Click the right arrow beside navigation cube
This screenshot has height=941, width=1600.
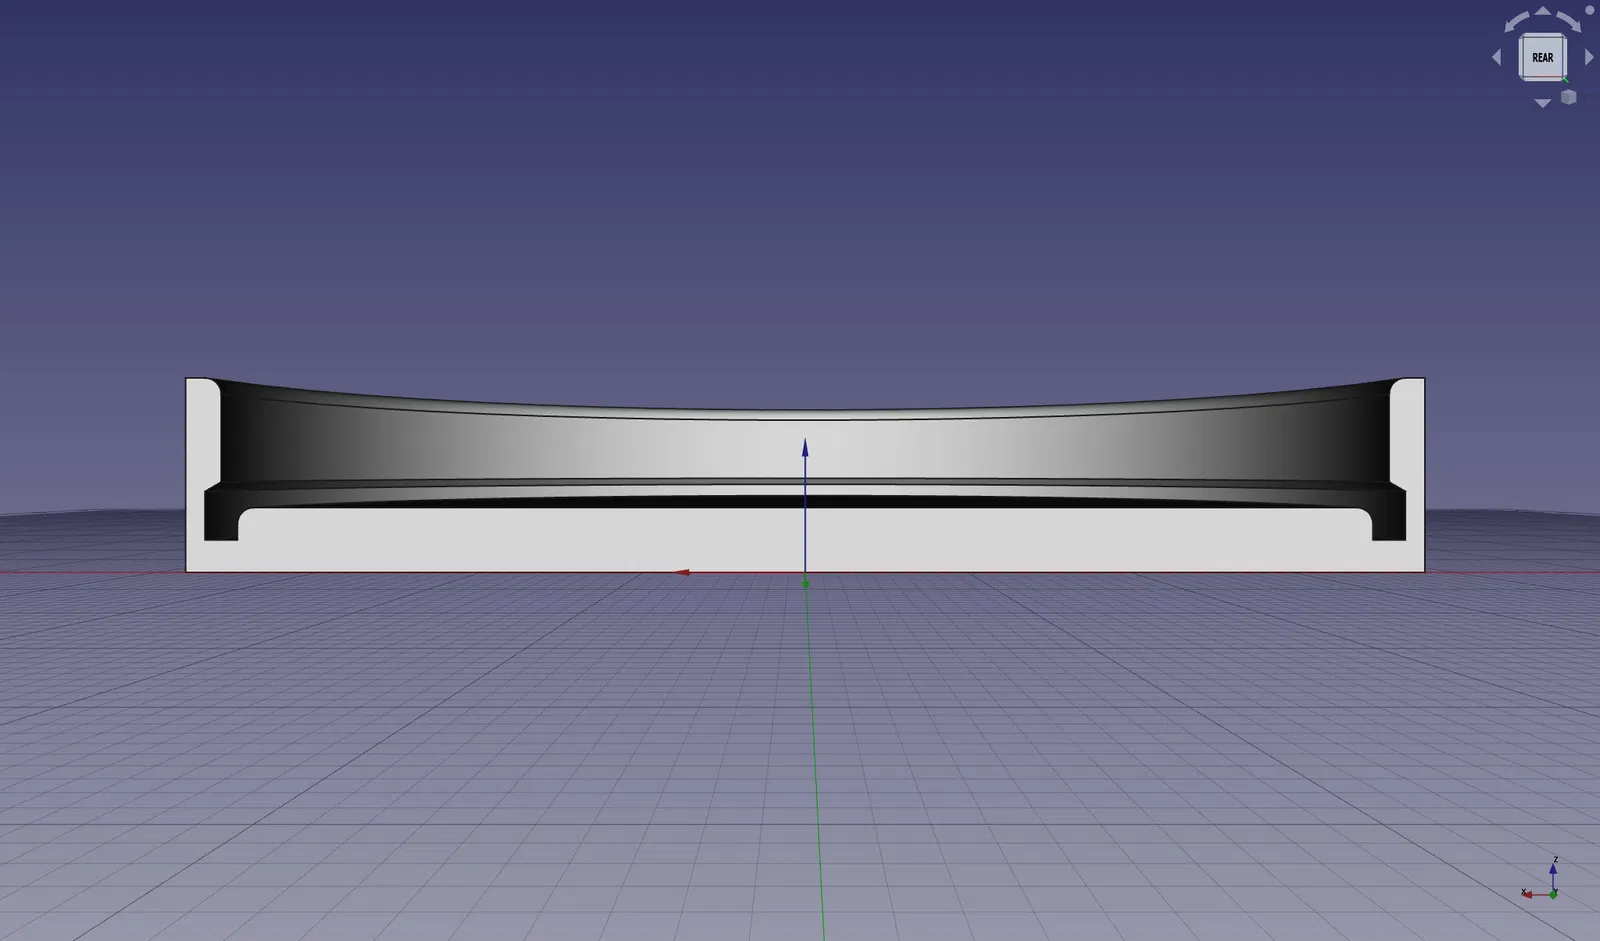pyautogui.click(x=1589, y=58)
